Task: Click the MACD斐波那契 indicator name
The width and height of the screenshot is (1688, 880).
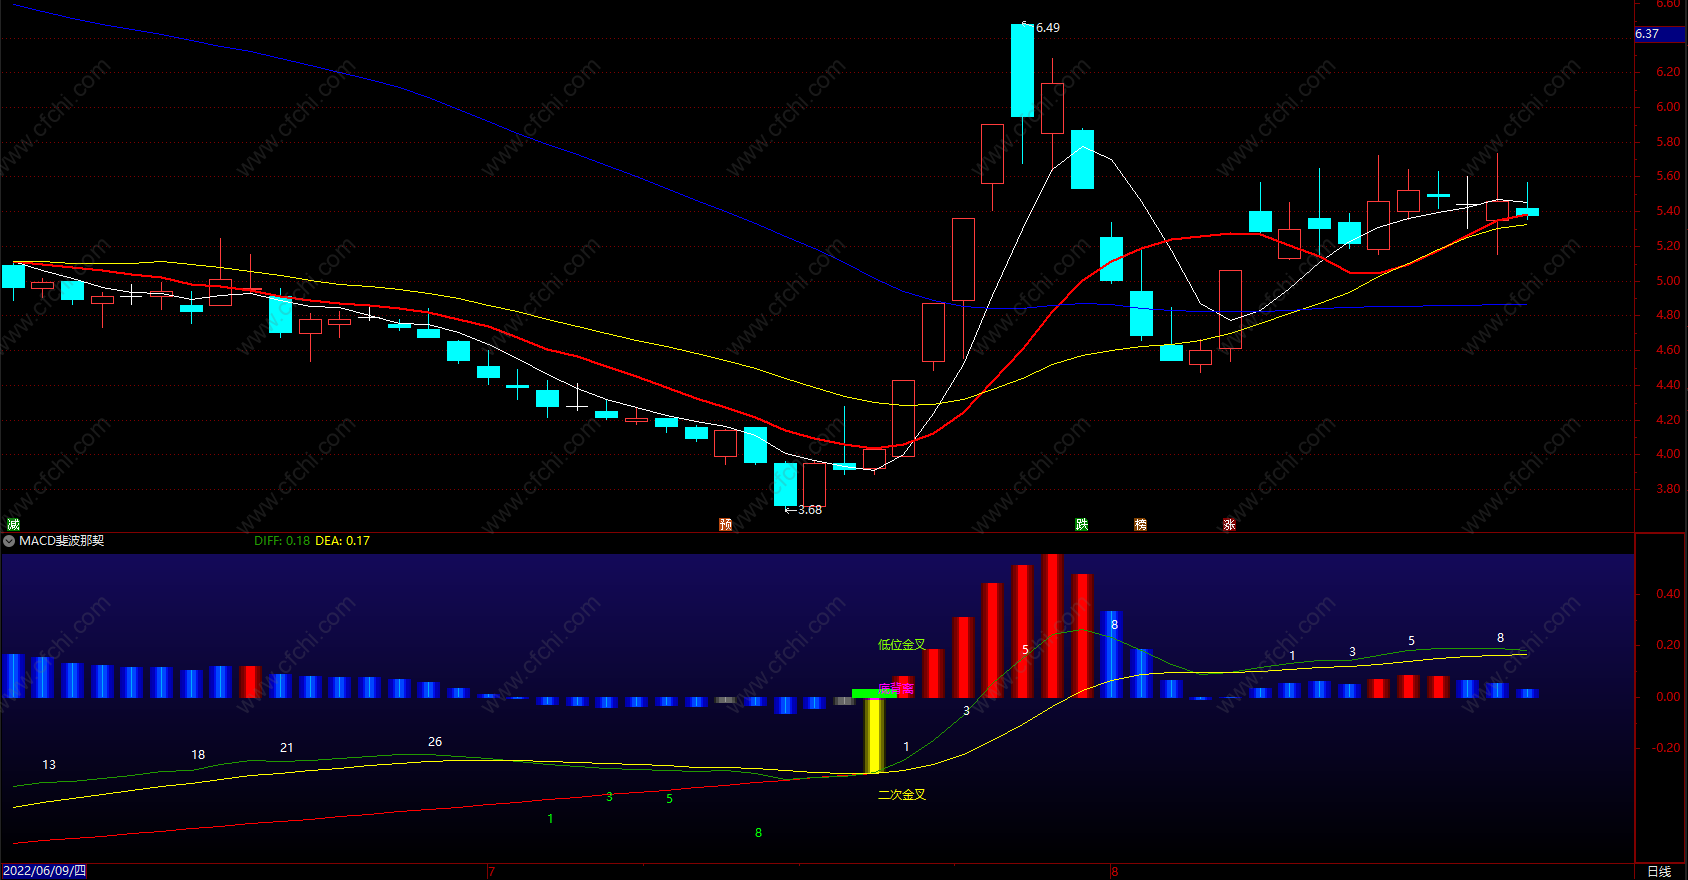Action: tap(62, 541)
